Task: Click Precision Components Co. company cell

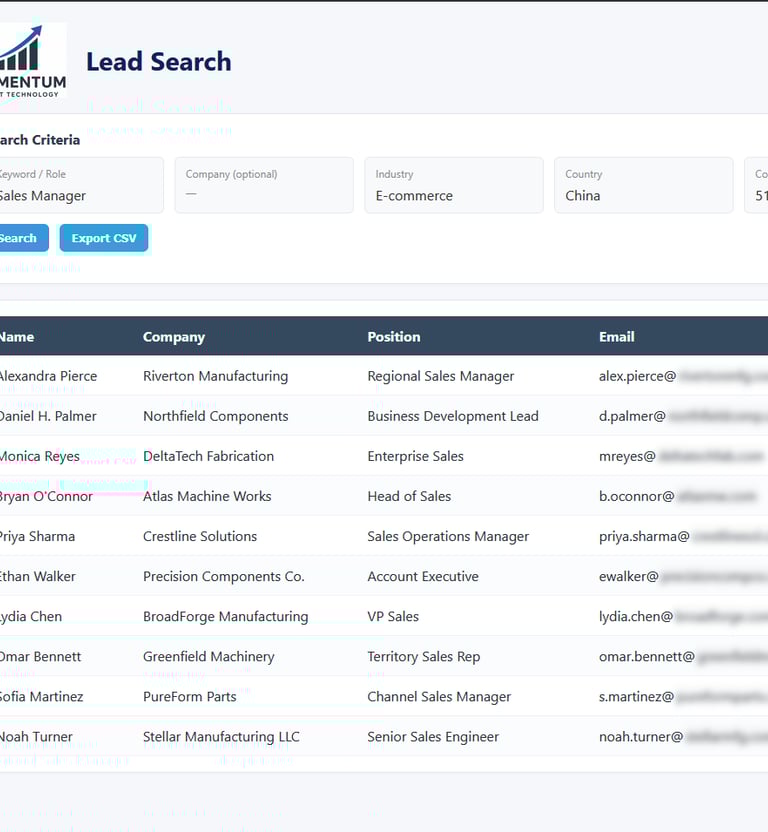Action: pos(223,576)
